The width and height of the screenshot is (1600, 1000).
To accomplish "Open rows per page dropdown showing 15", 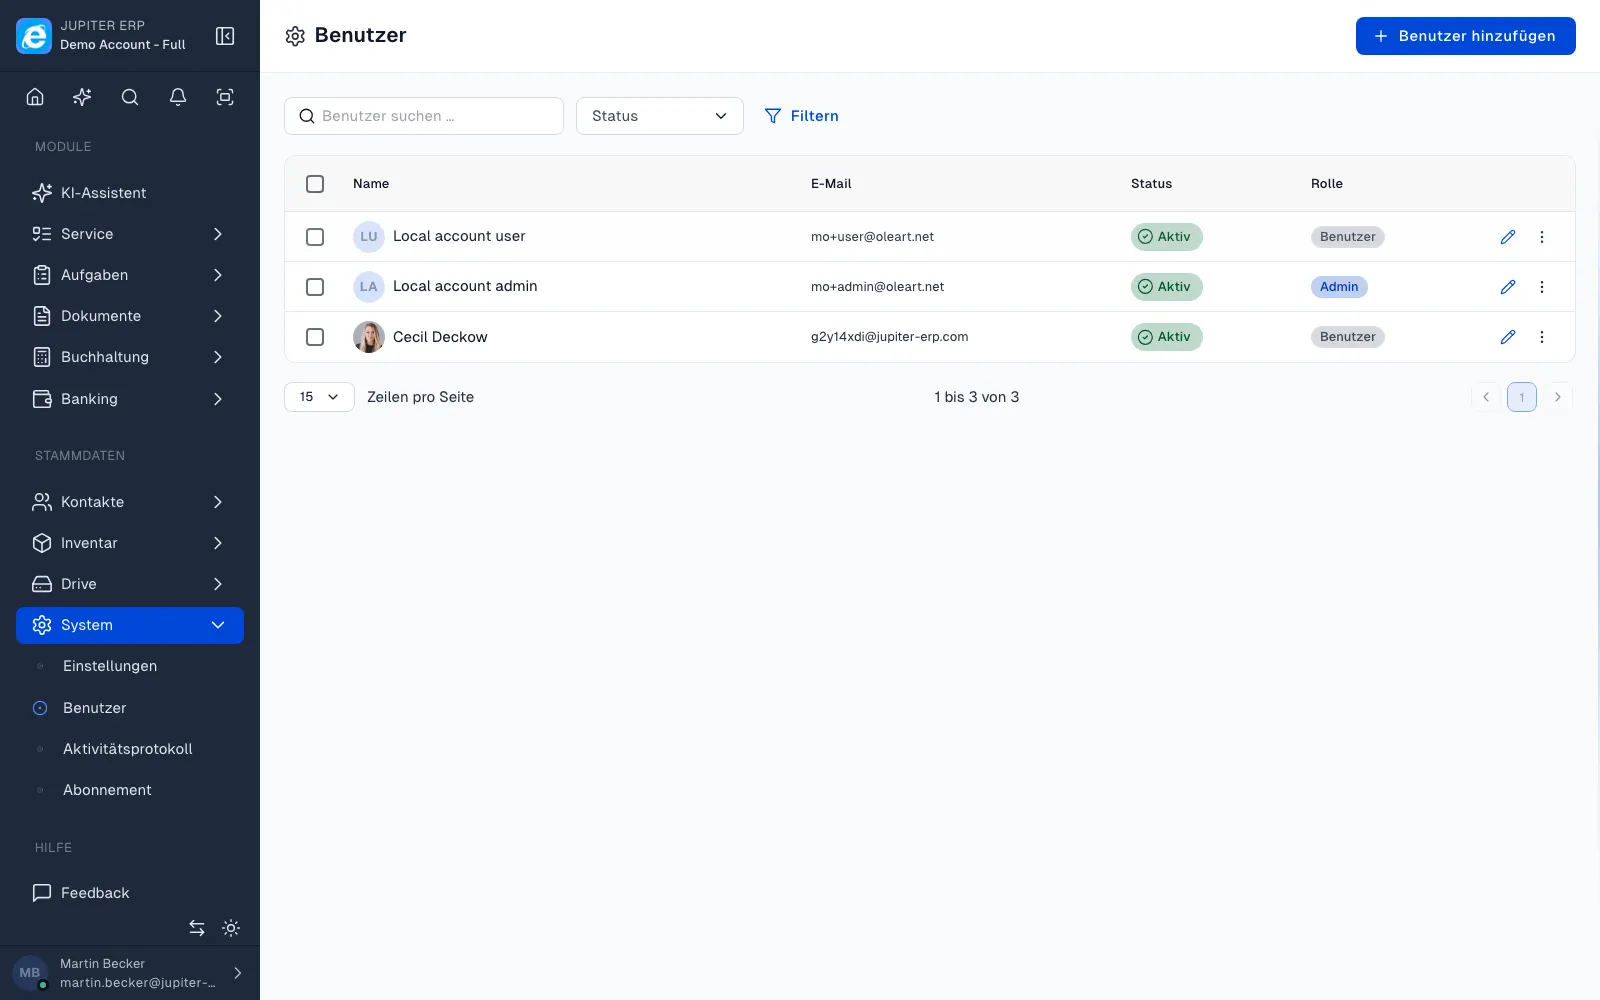I will (319, 397).
